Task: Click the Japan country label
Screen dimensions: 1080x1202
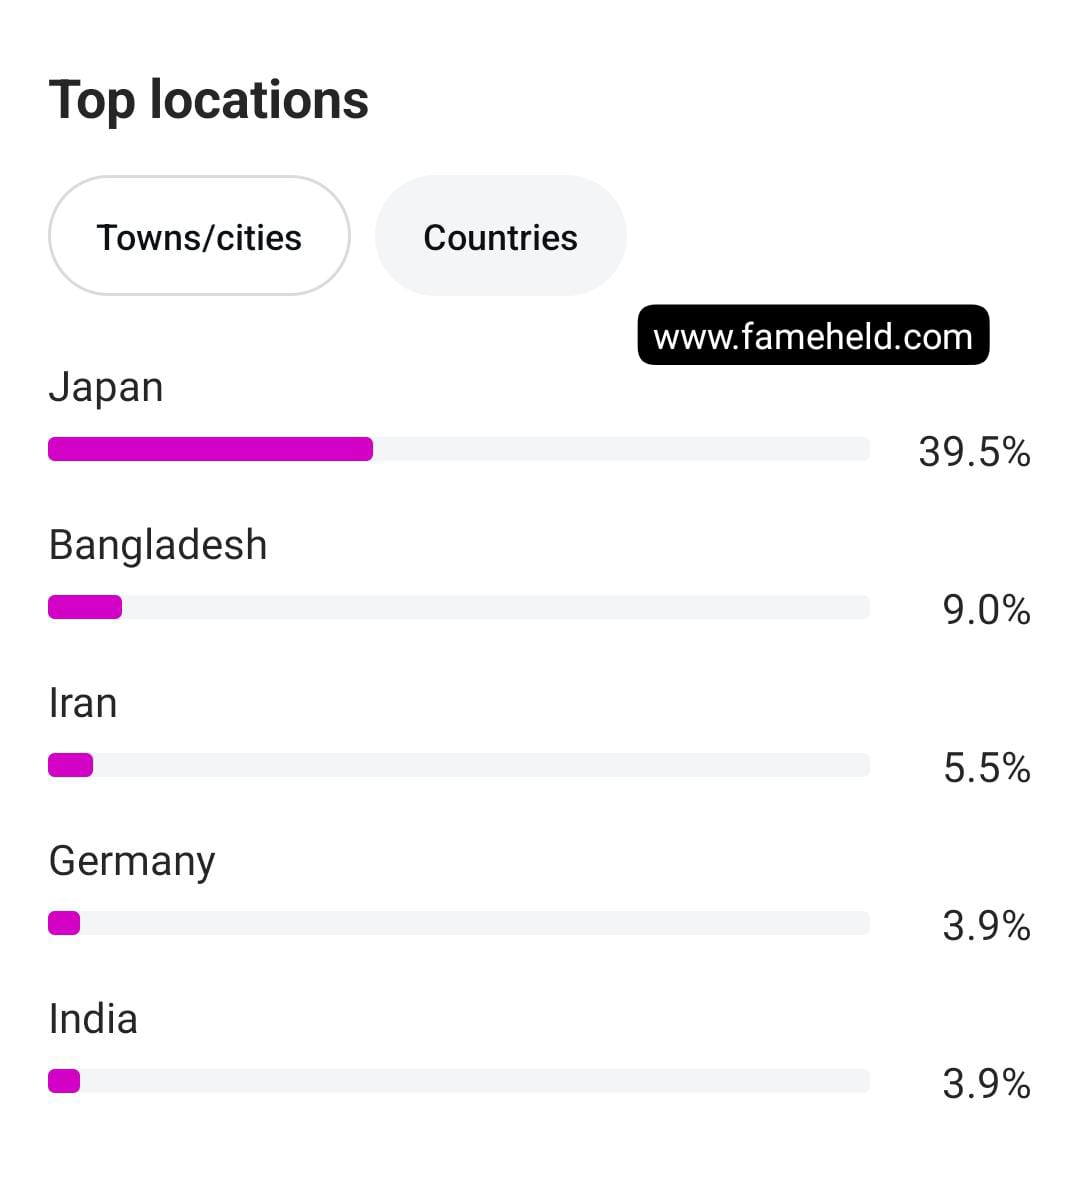Action: (x=106, y=388)
